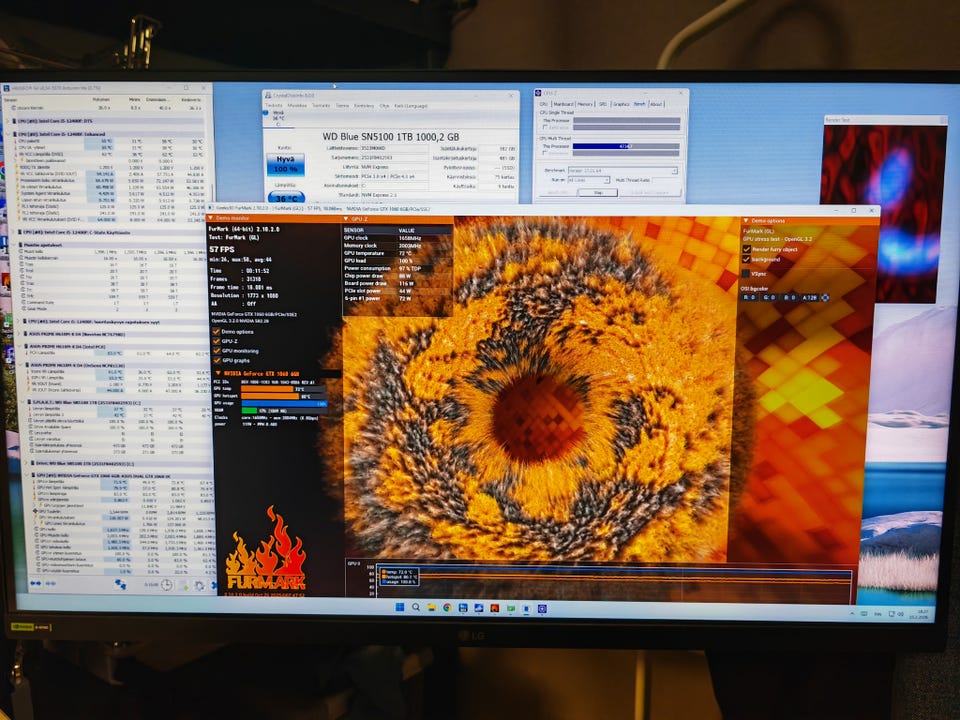Switch to About tab in CPU-Z
Image resolution: width=960 pixels, height=720 pixels.
click(656, 104)
